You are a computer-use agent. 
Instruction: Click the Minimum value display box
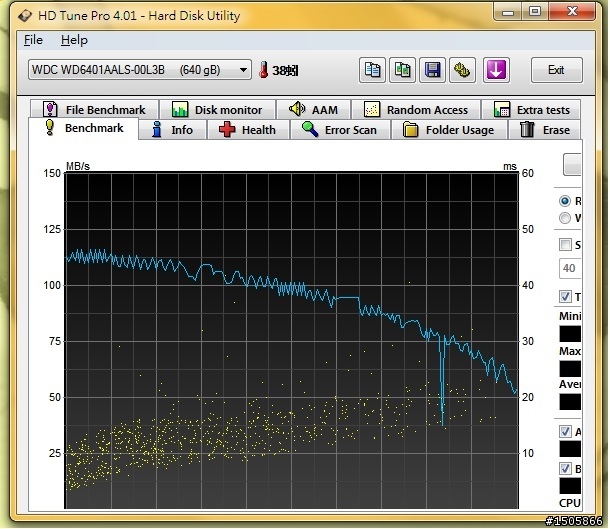point(570,334)
